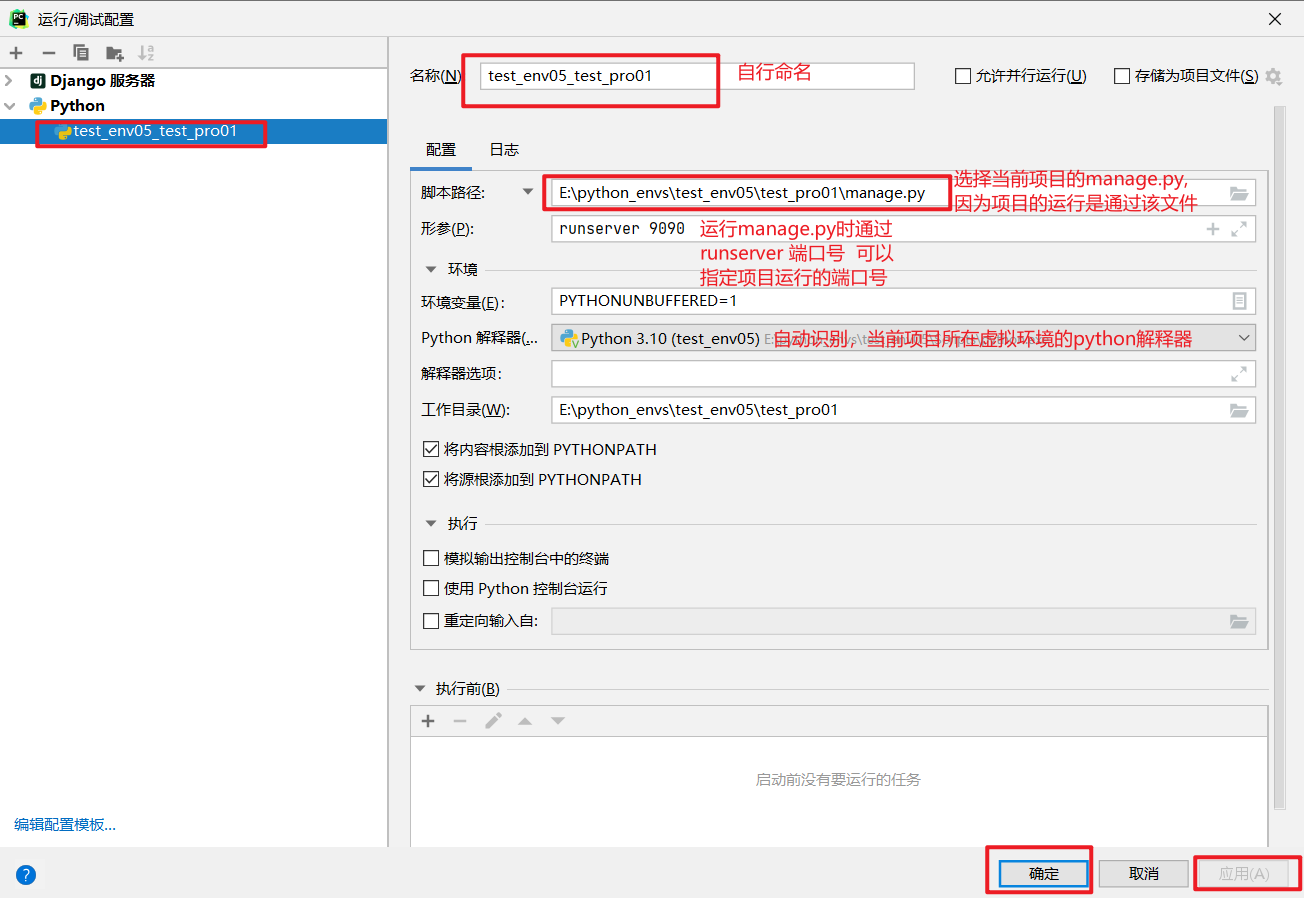The image size is (1304, 898).
Task: Open the environment variables editor icon
Action: pyautogui.click(x=1239, y=301)
